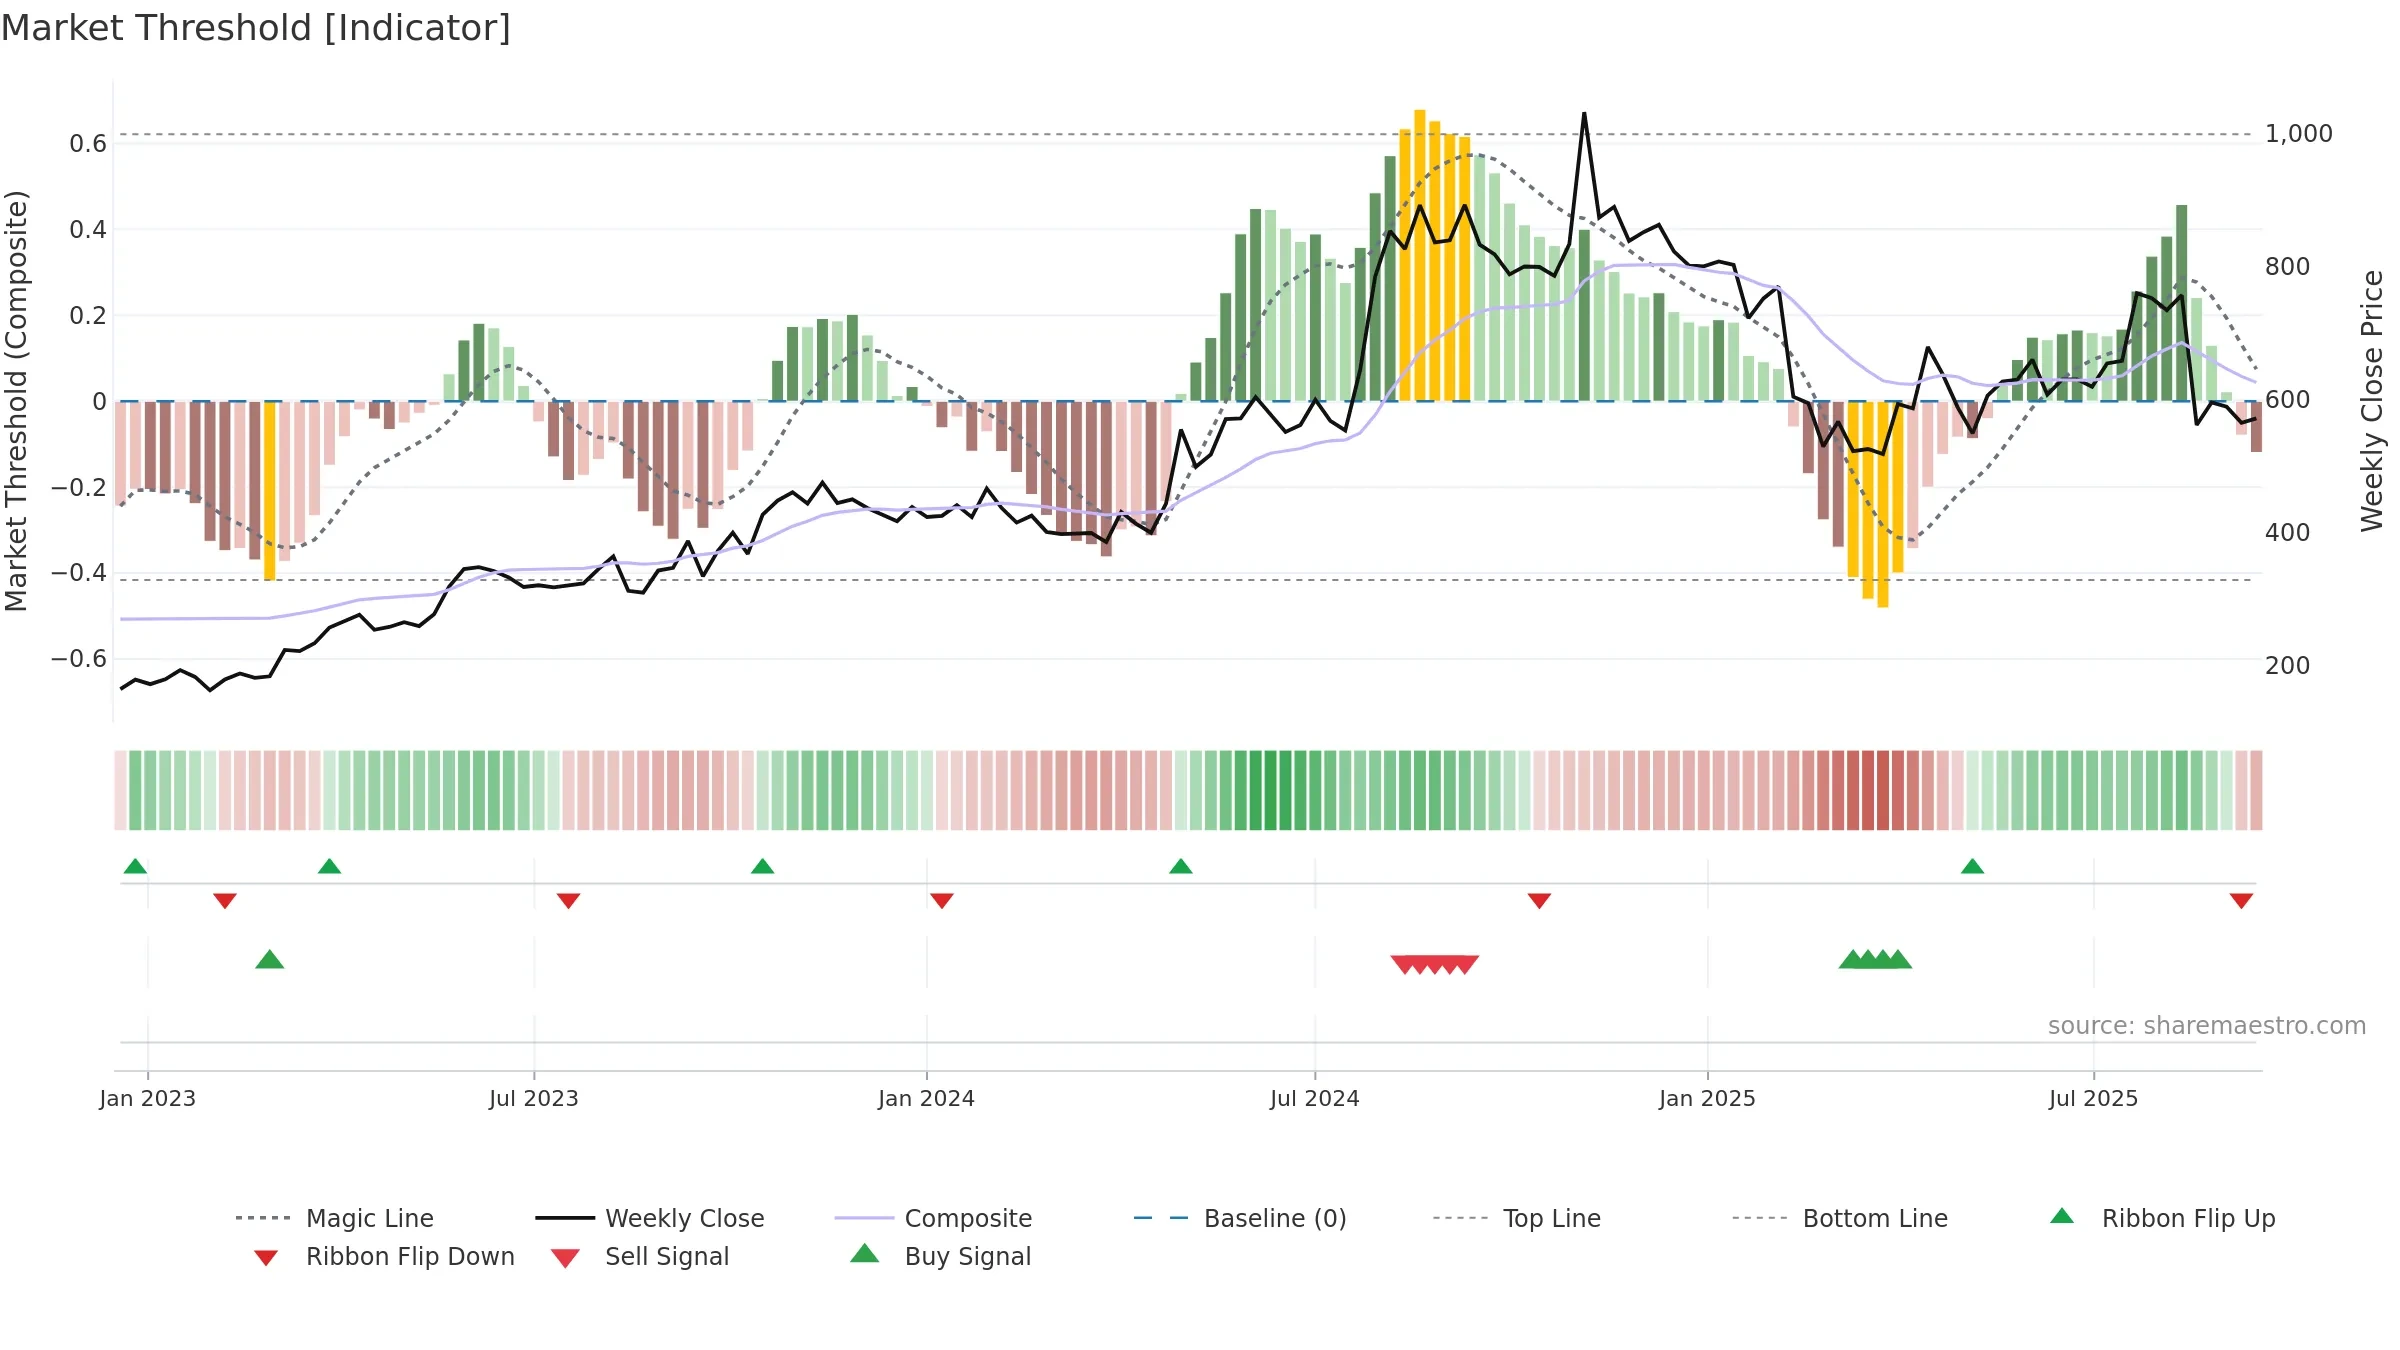Click the green Ribbon Flip Up marker at January 2023
The image size is (2400, 1350).
click(x=135, y=866)
